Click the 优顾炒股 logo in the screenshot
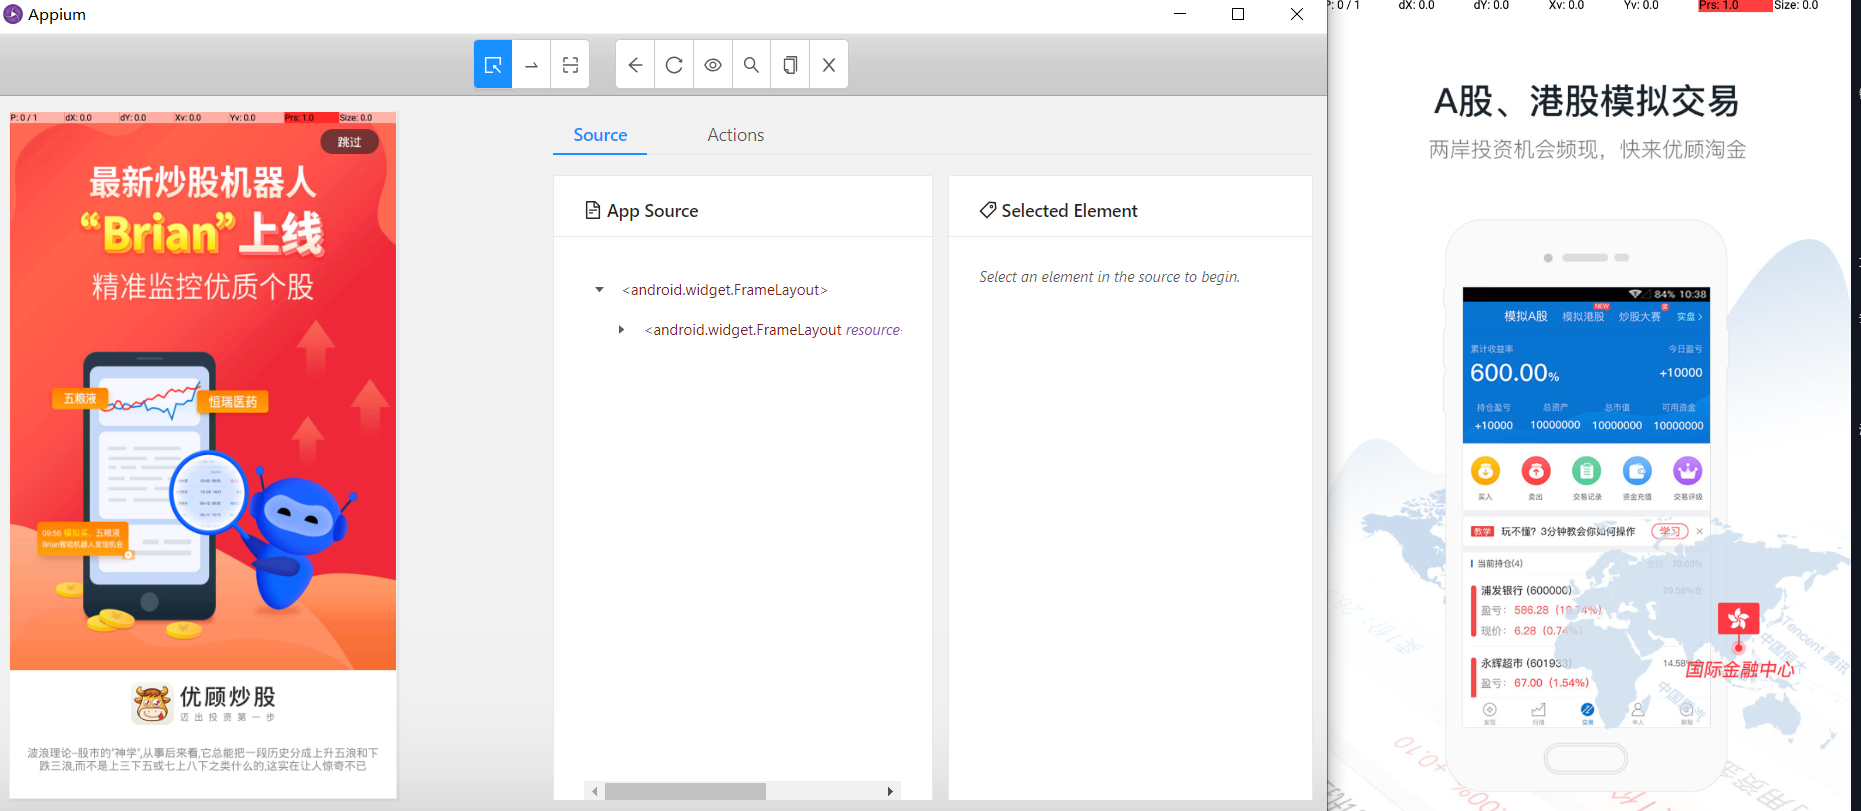Screen dimensions: 1861x811 click(x=204, y=703)
